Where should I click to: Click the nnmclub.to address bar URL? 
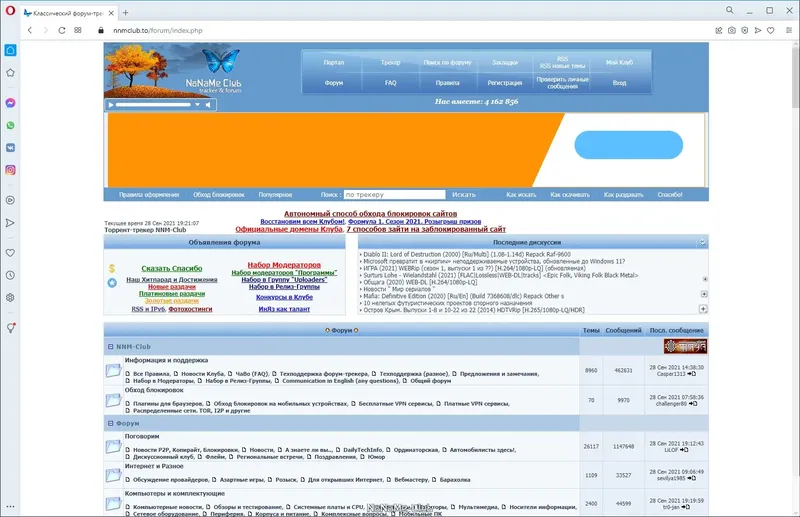coord(158,31)
